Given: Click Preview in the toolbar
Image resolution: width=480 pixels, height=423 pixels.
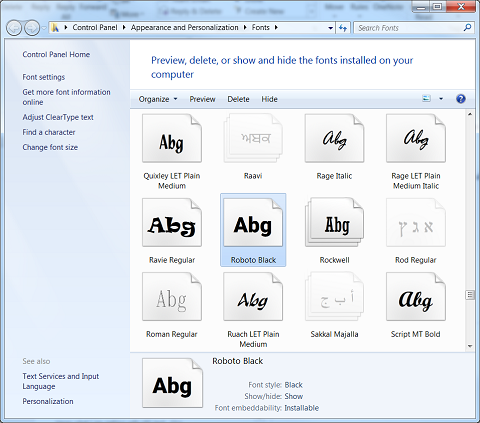Looking at the screenshot, I should tap(202, 99).
